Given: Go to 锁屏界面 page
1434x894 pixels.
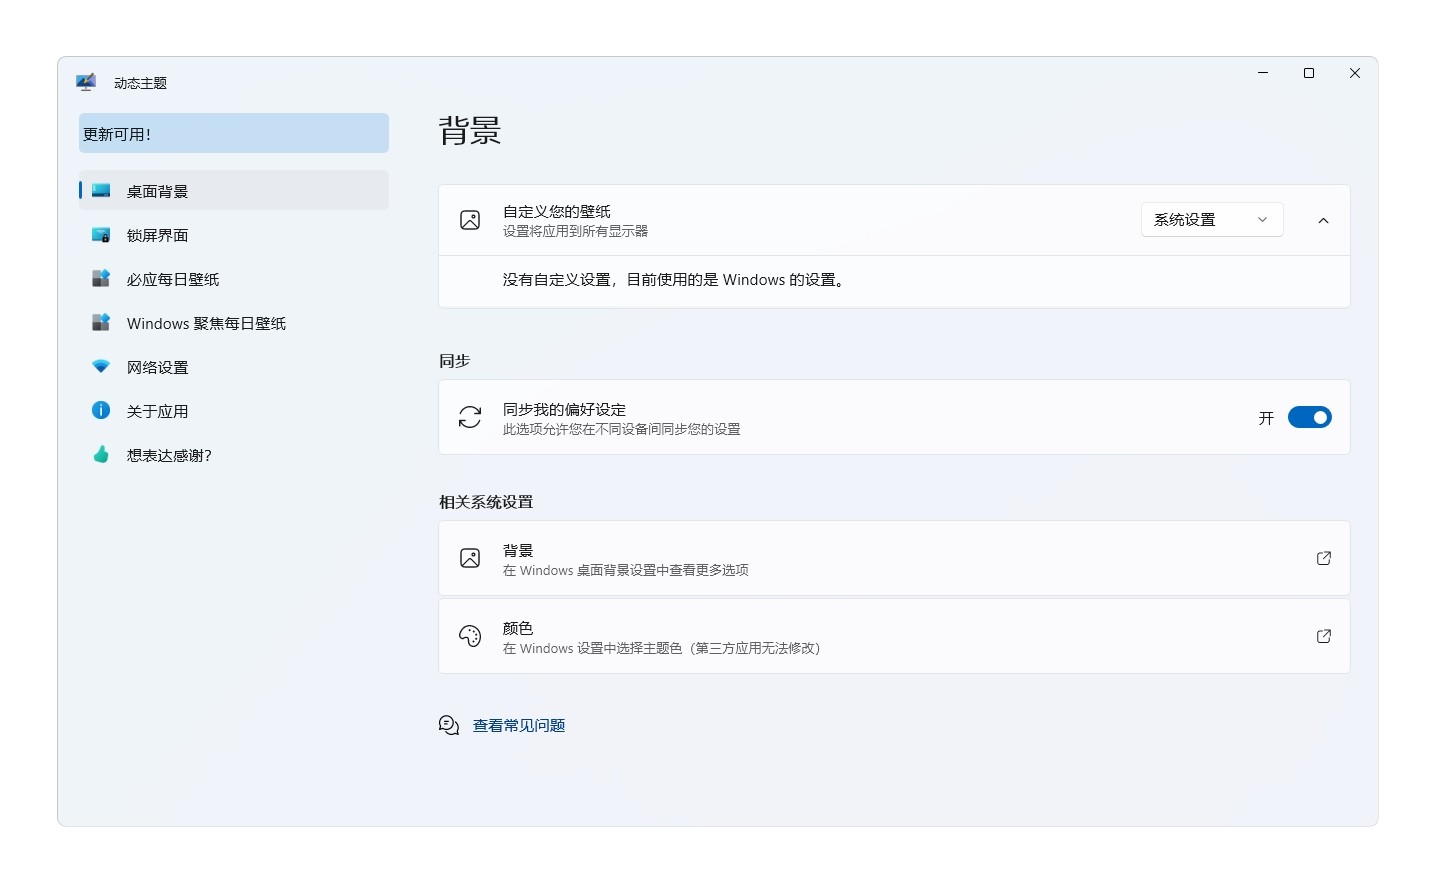Looking at the screenshot, I should [x=234, y=235].
